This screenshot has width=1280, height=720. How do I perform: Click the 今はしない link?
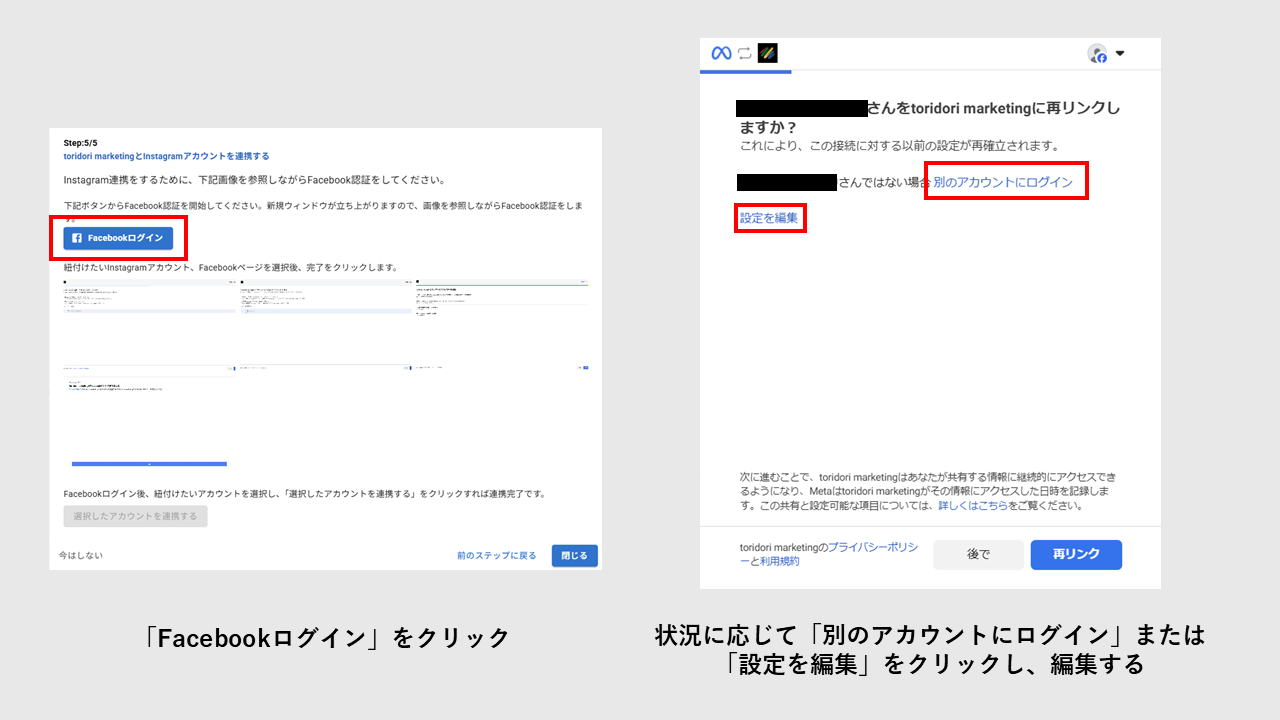coord(80,555)
